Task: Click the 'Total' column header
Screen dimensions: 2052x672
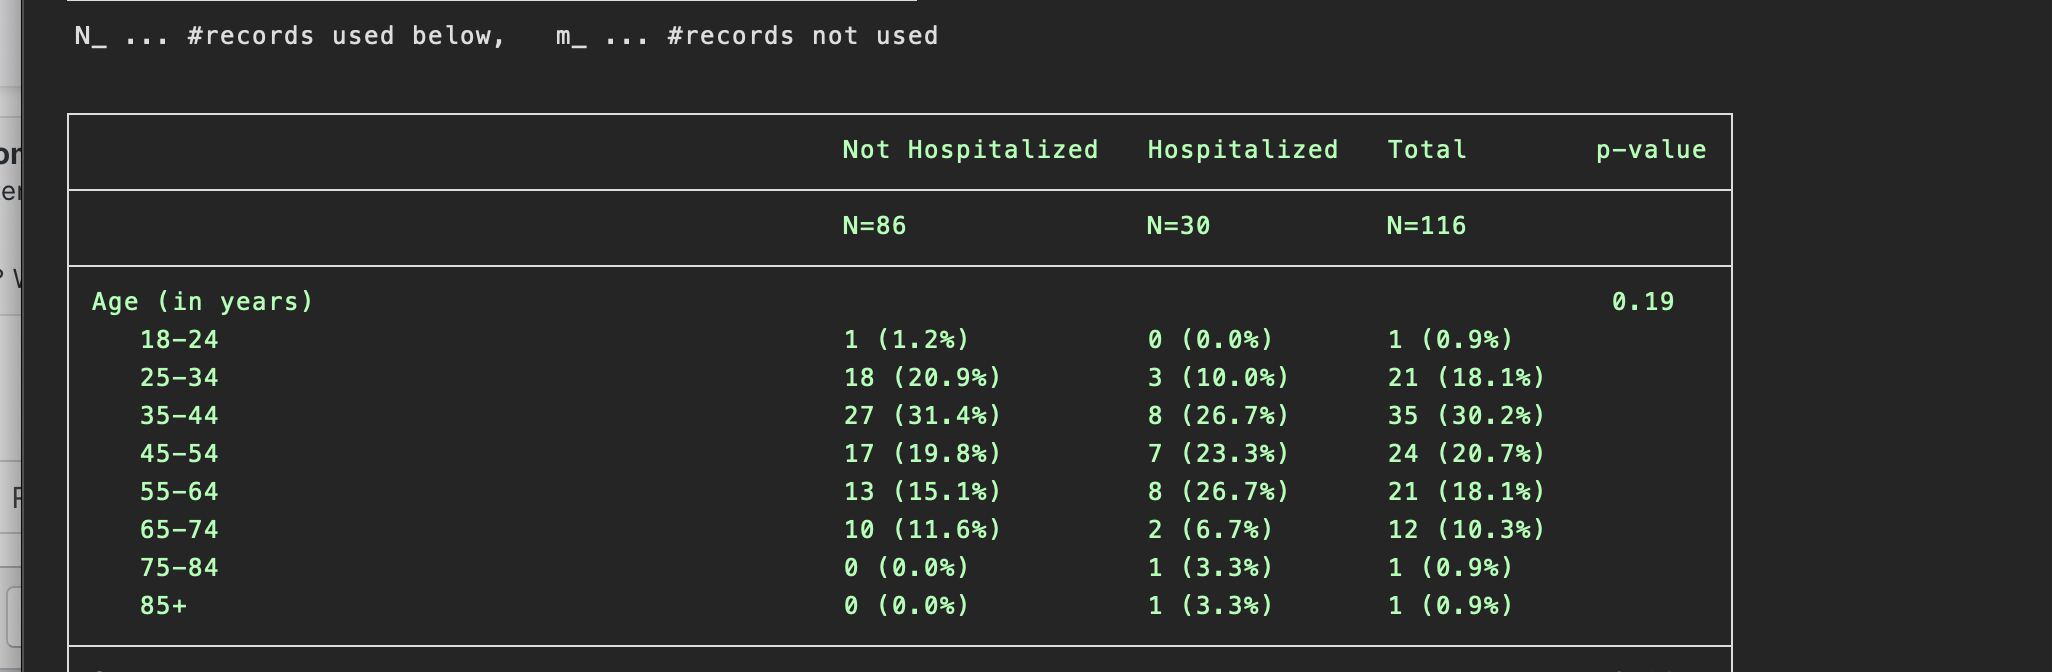Action: [x=1427, y=150]
